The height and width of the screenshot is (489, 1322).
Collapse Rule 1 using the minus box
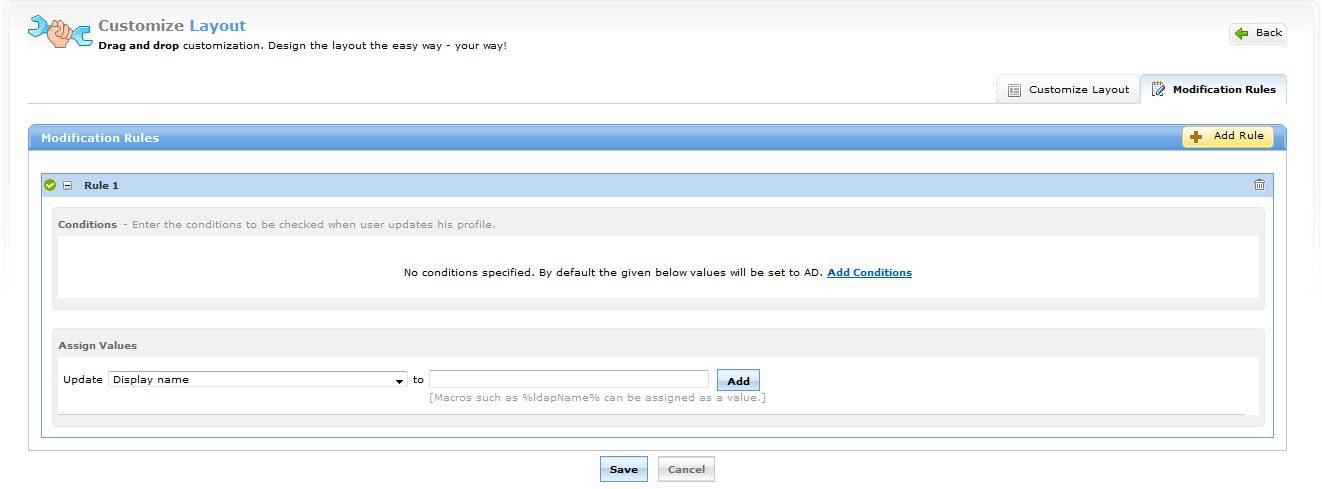pos(67,185)
